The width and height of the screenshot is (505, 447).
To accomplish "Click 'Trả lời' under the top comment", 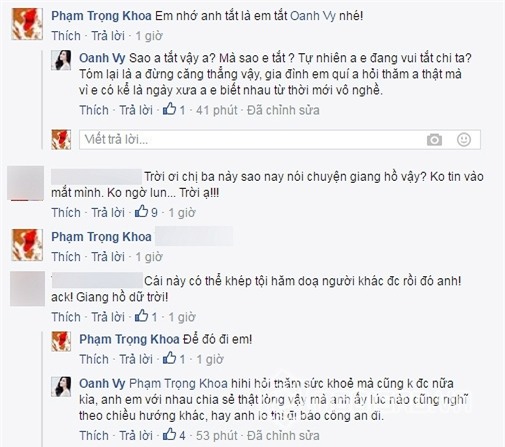I will [108, 36].
